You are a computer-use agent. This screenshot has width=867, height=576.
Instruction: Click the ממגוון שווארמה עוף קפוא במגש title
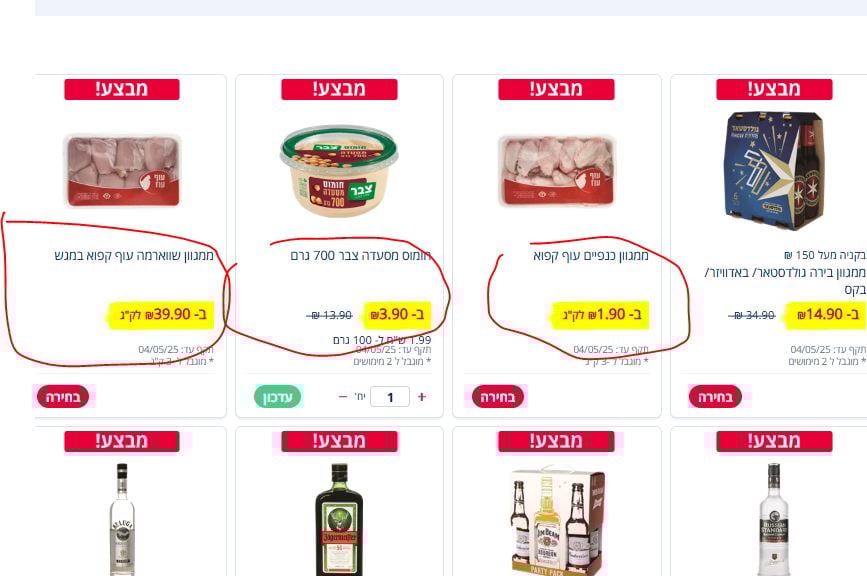pos(134,255)
